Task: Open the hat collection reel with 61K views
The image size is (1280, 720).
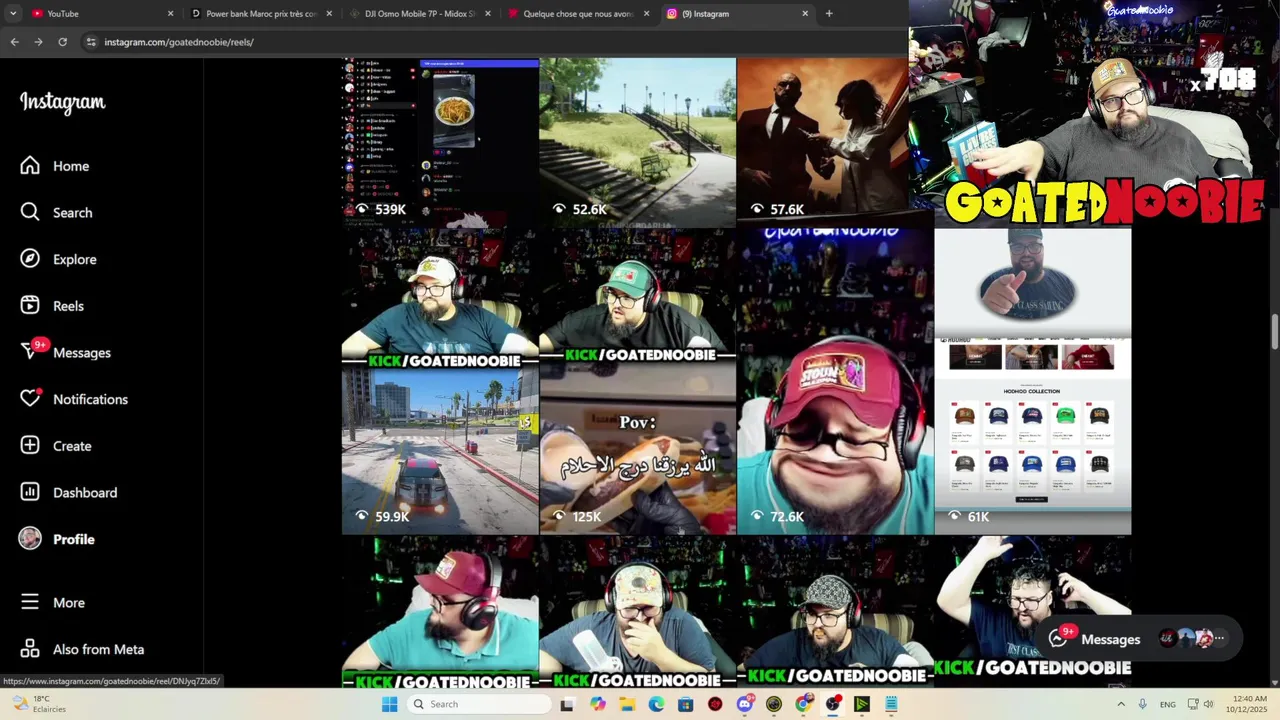Action: click(1033, 381)
